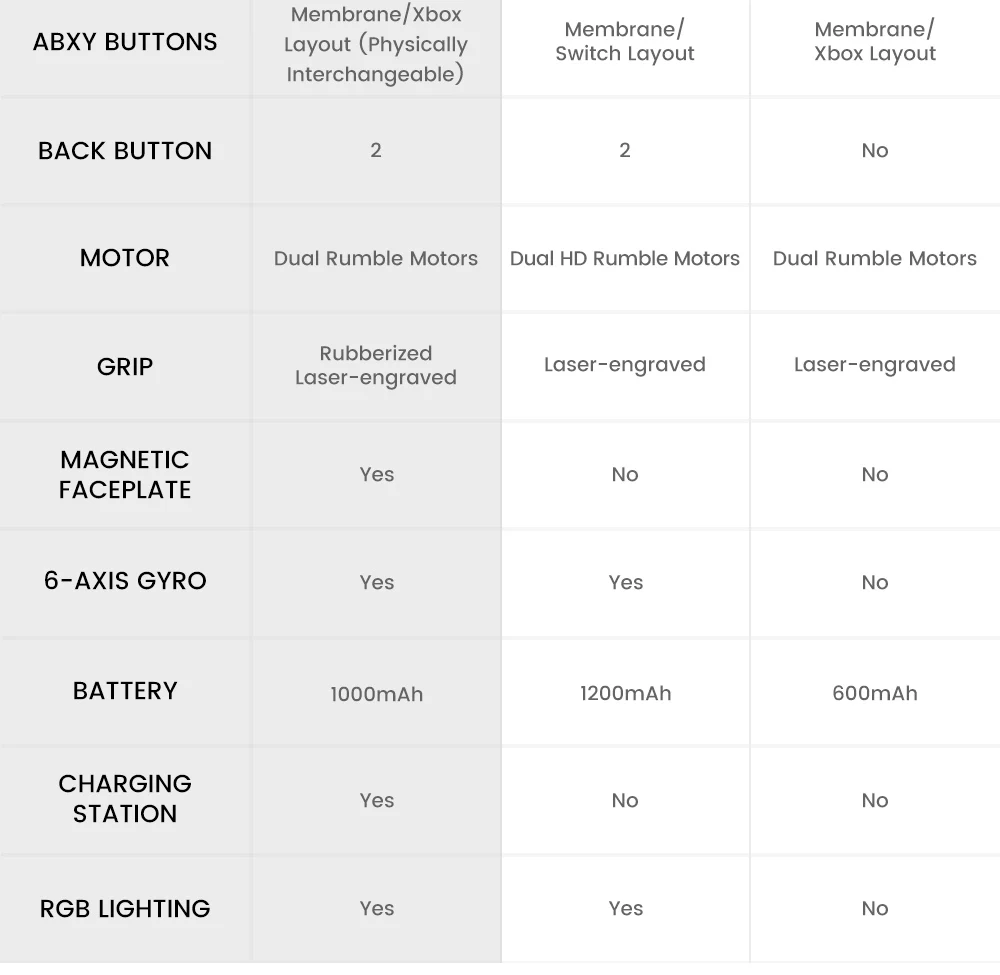Click the Membrane/Switch Layout cell
The image size is (1000, 975).
click(625, 42)
